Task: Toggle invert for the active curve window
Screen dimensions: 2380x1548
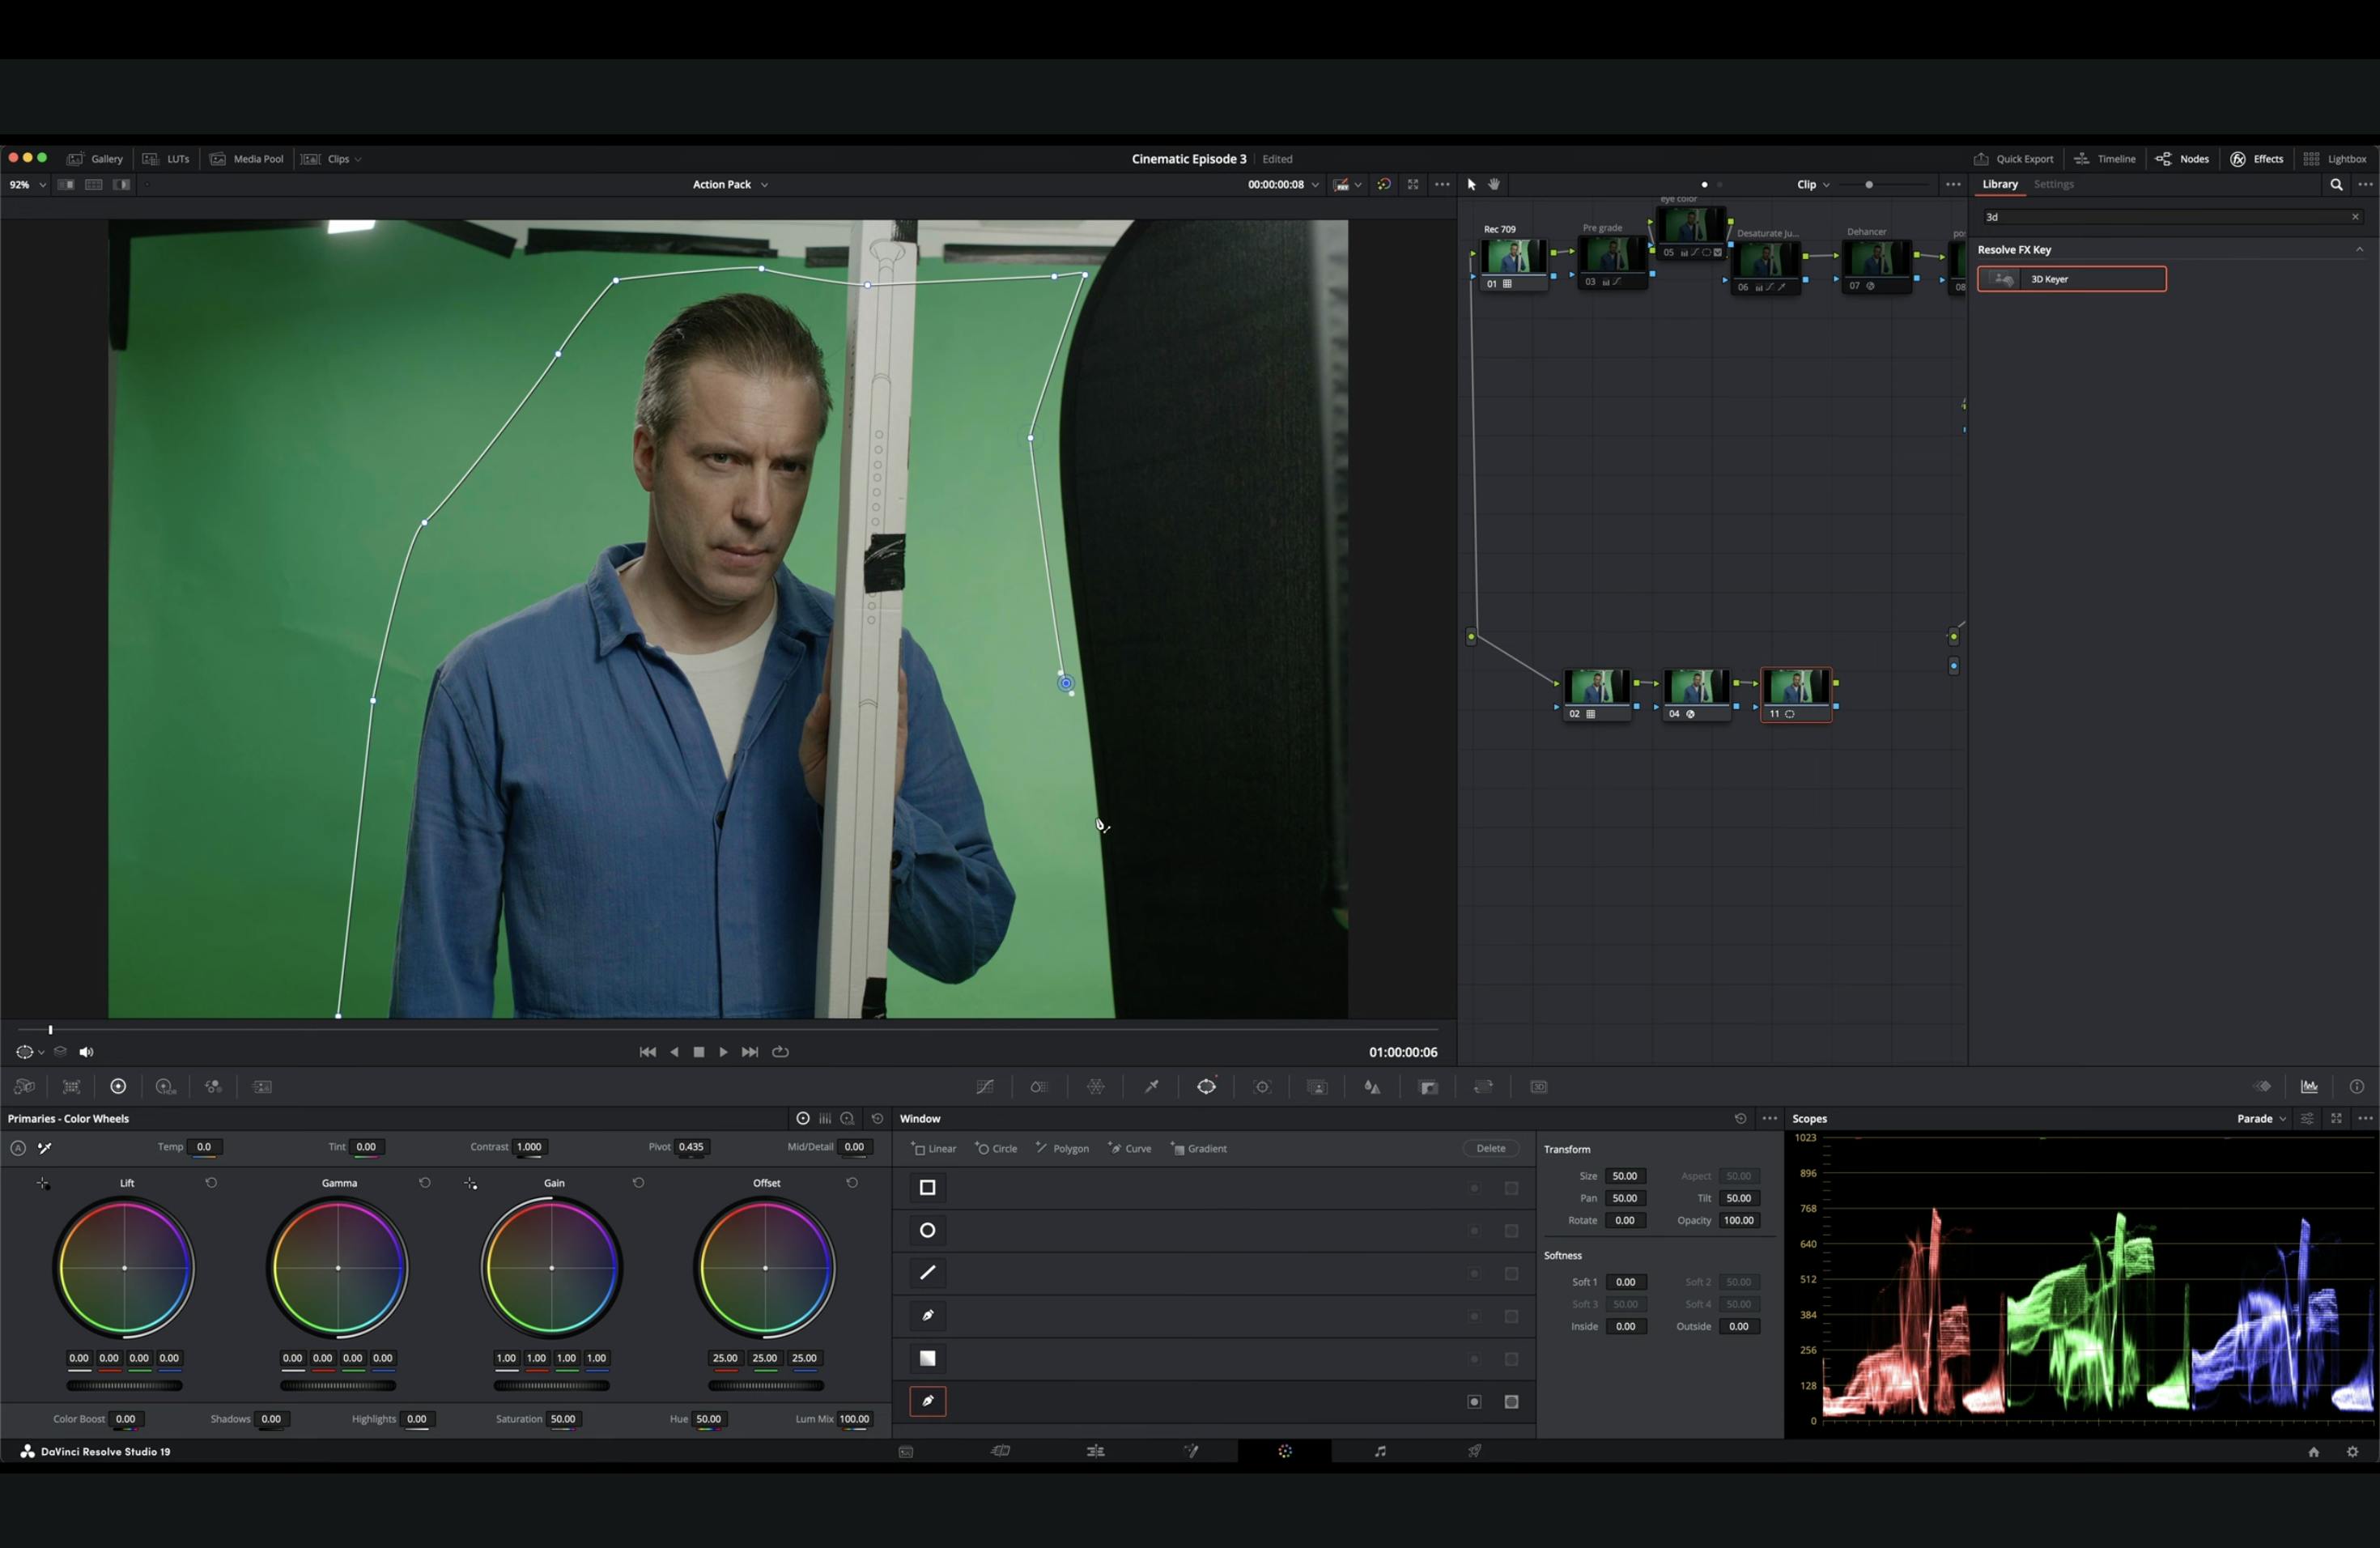Action: tap(1474, 1402)
